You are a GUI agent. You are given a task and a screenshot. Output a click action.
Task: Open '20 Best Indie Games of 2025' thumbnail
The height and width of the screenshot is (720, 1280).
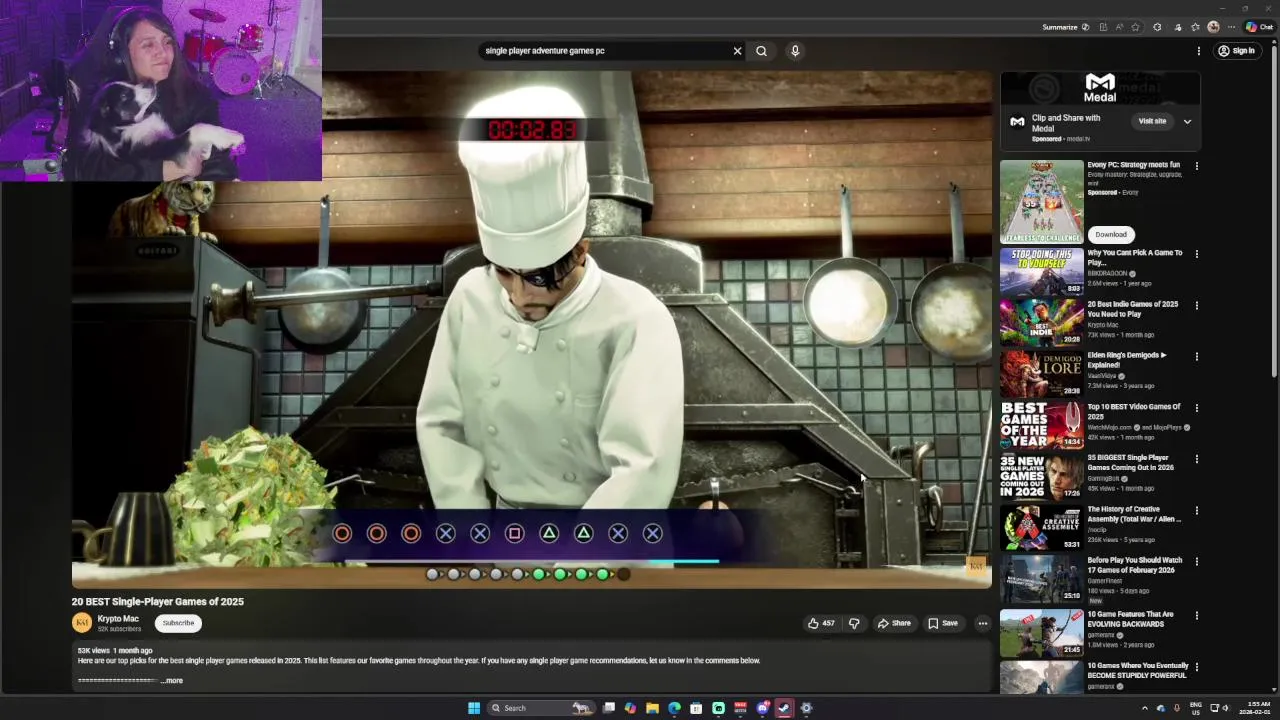pyautogui.click(x=1041, y=322)
